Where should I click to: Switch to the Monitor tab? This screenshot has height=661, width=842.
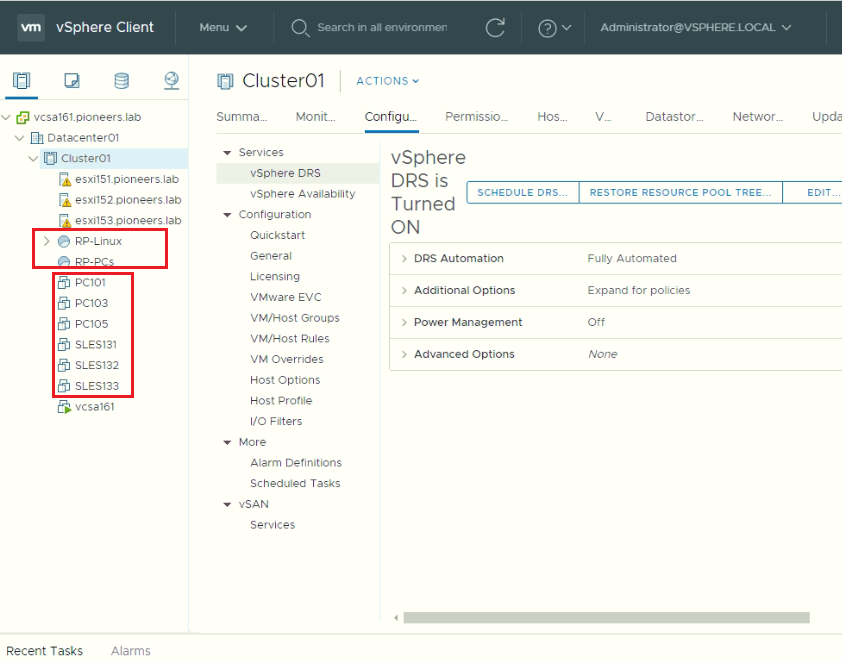pos(316,117)
